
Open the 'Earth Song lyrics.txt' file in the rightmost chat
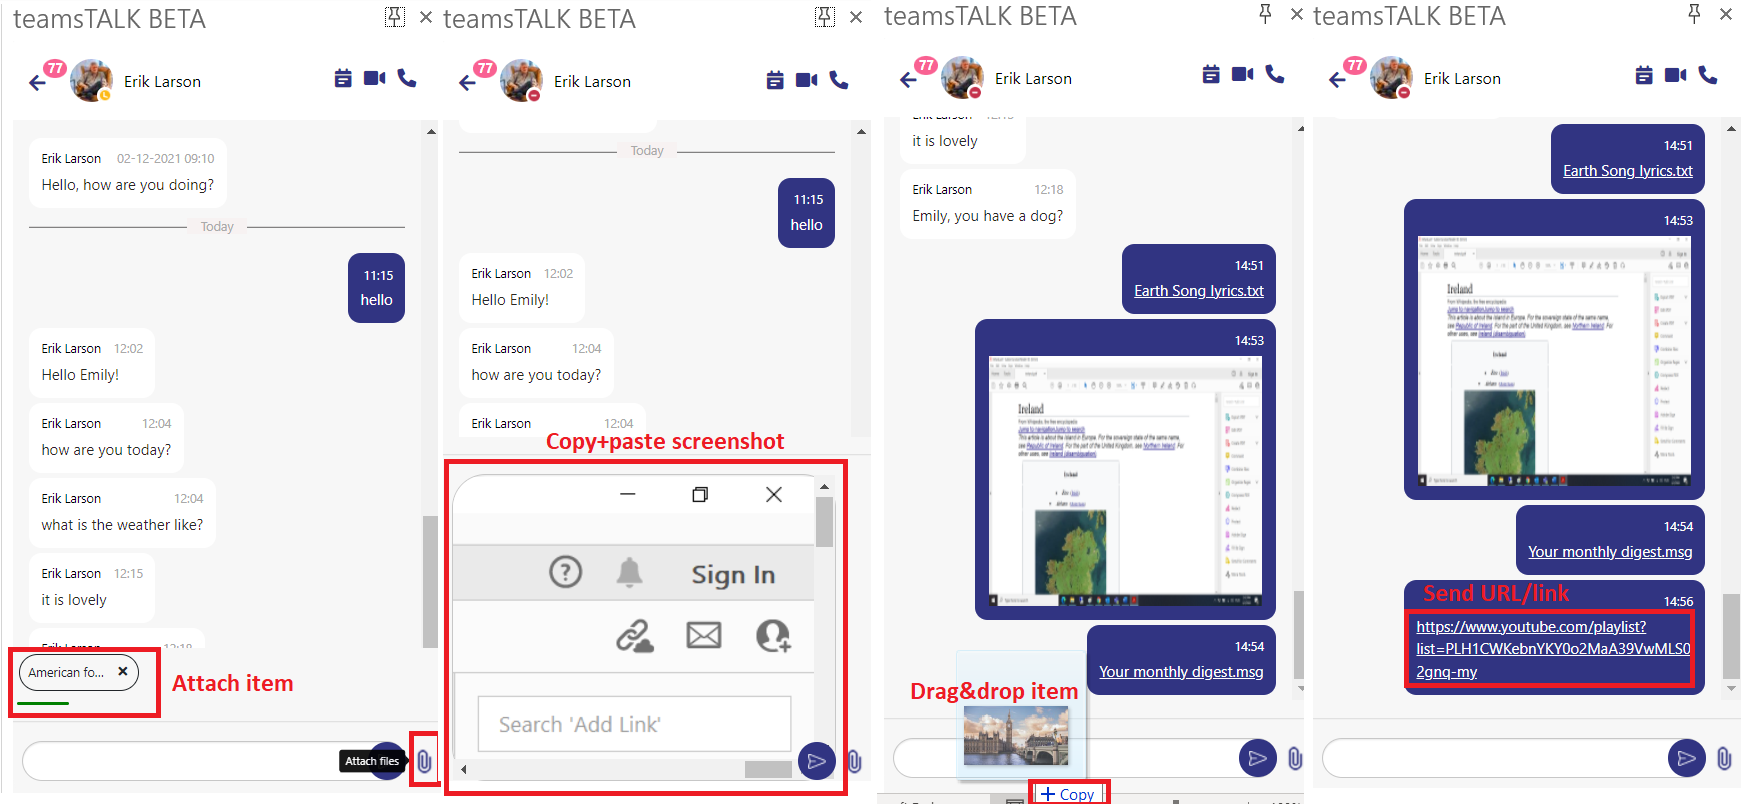[1627, 171]
